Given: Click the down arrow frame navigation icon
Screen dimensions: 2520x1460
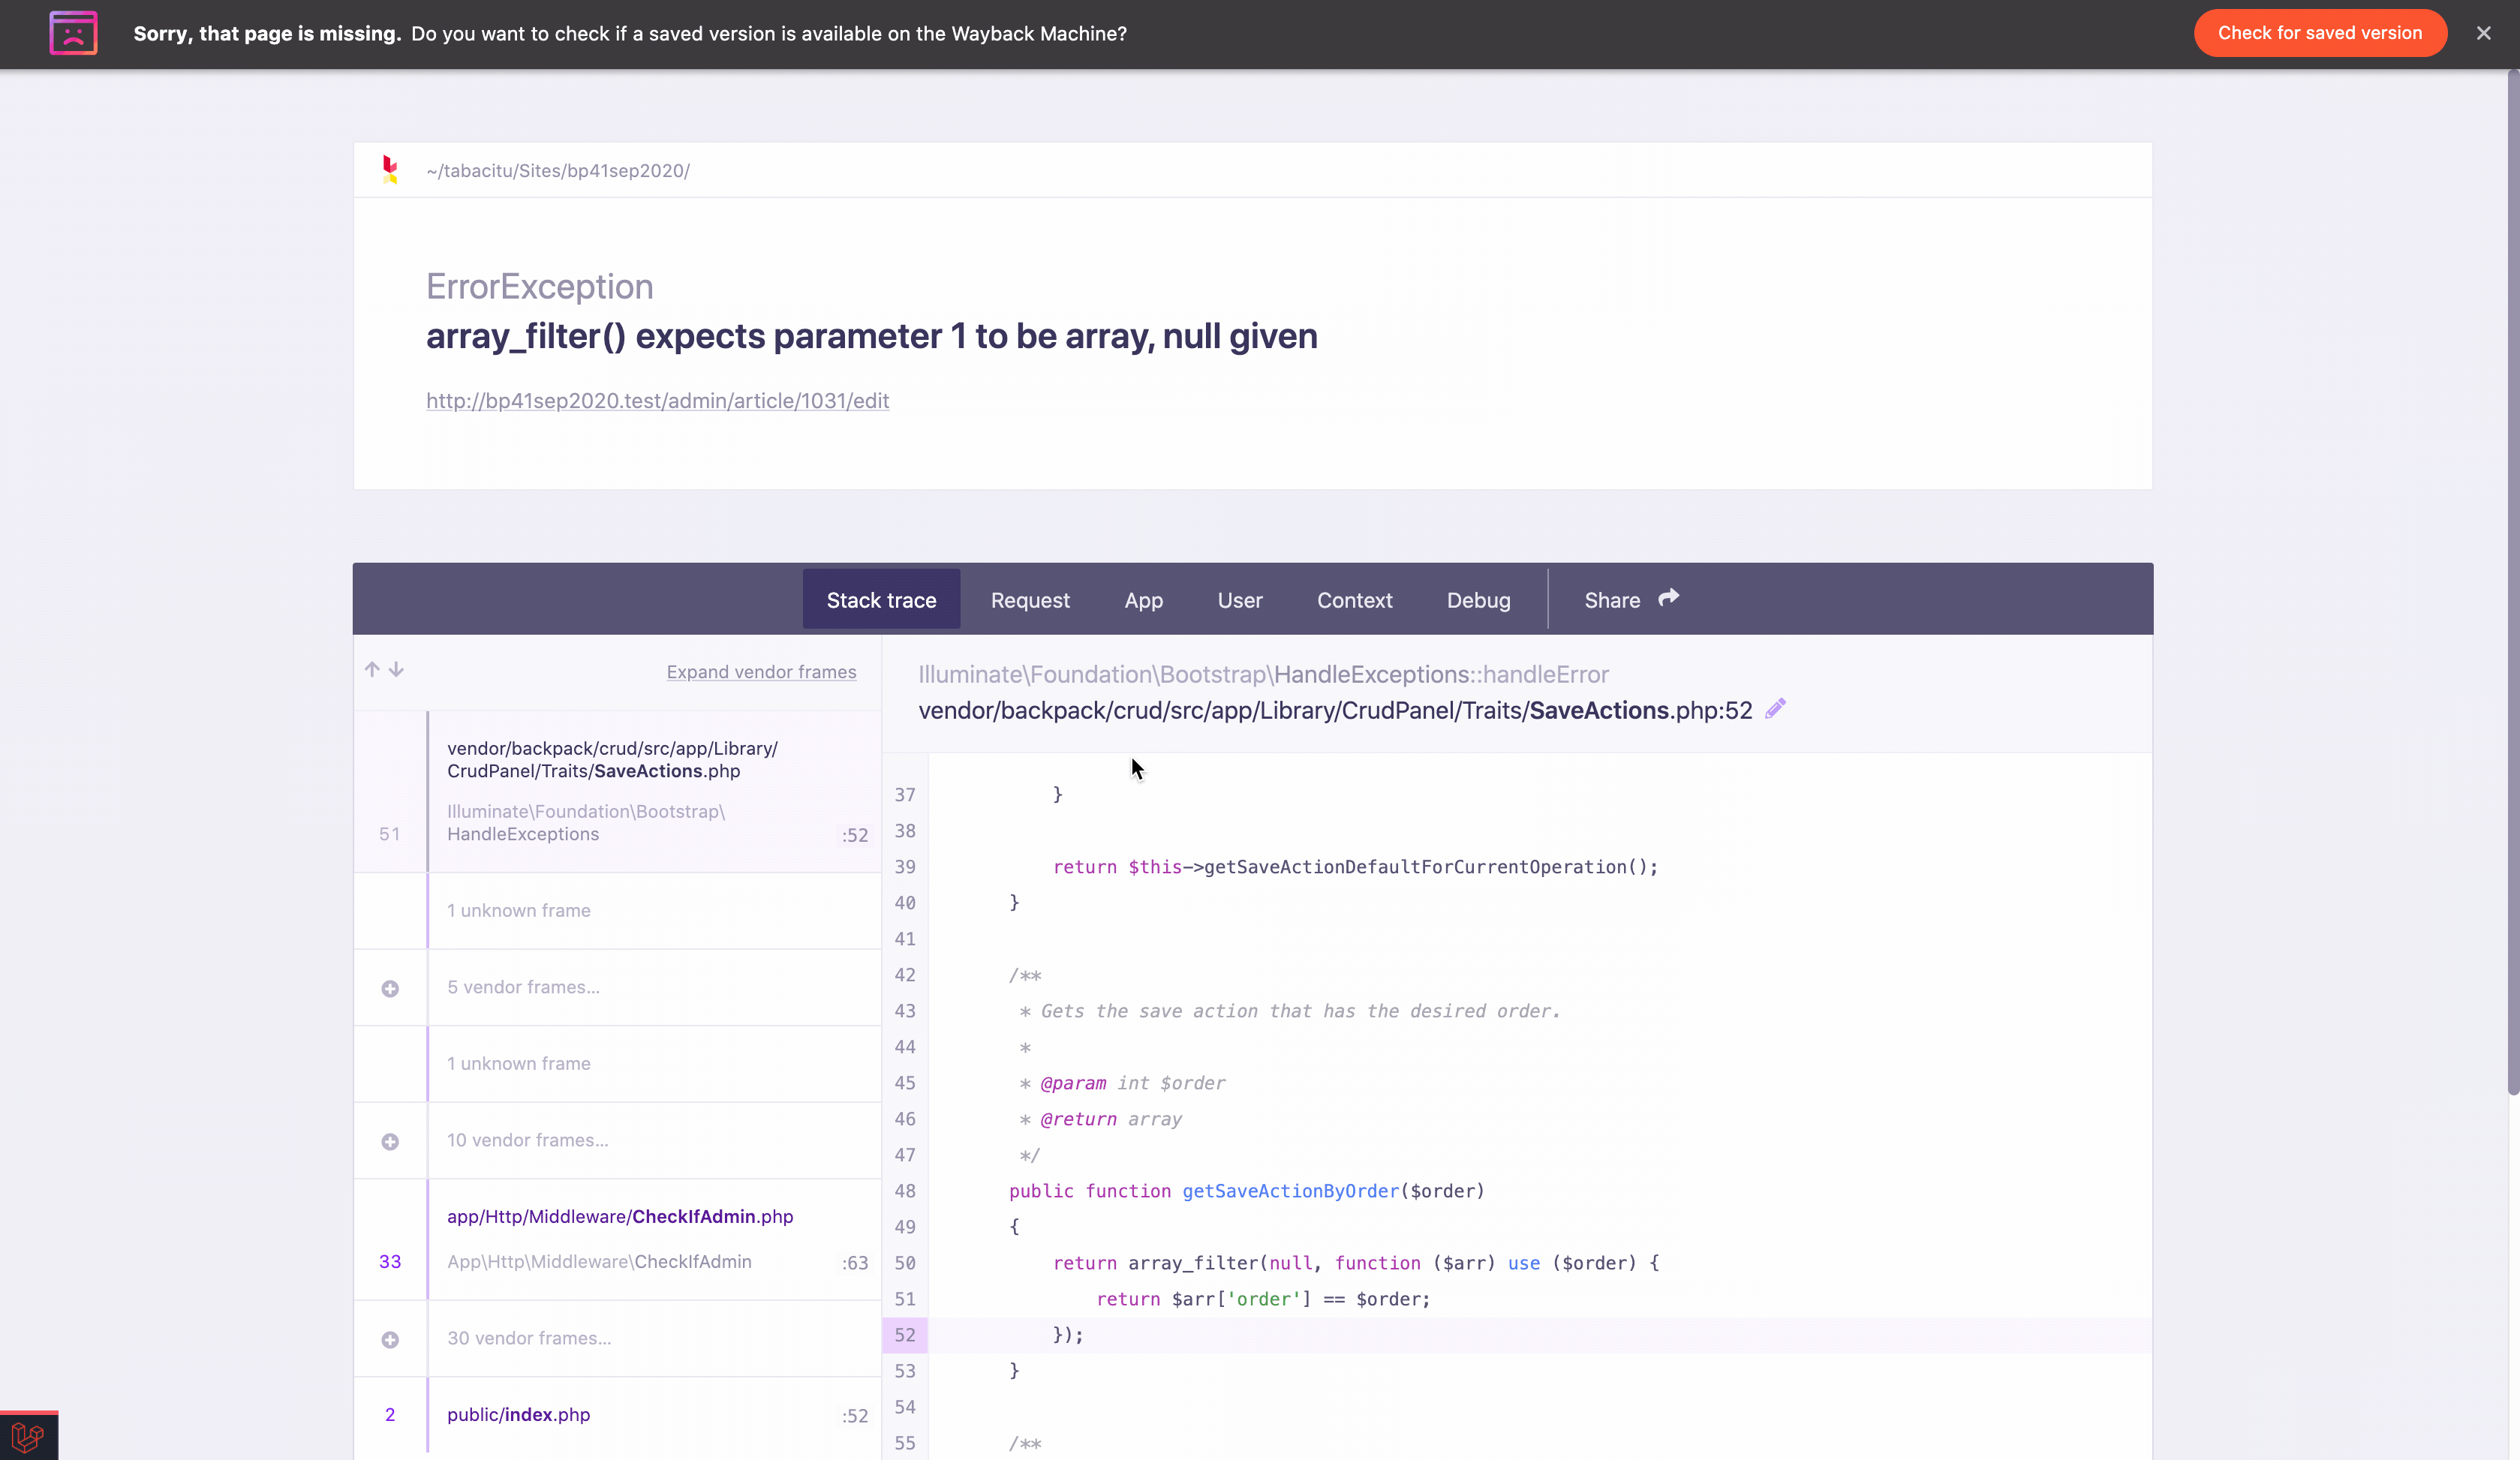Looking at the screenshot, I should [x=397, y=669].
